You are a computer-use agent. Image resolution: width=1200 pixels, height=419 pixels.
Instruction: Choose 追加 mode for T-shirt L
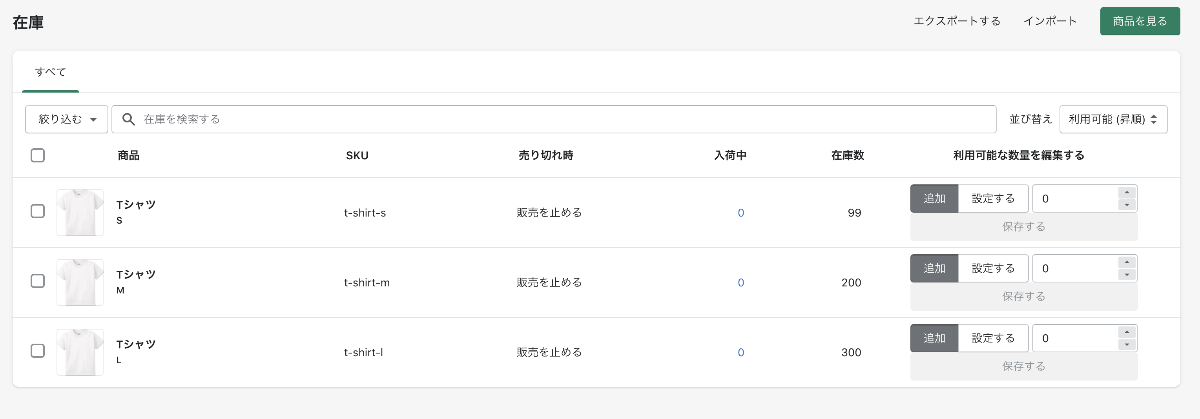coord(935,338)
